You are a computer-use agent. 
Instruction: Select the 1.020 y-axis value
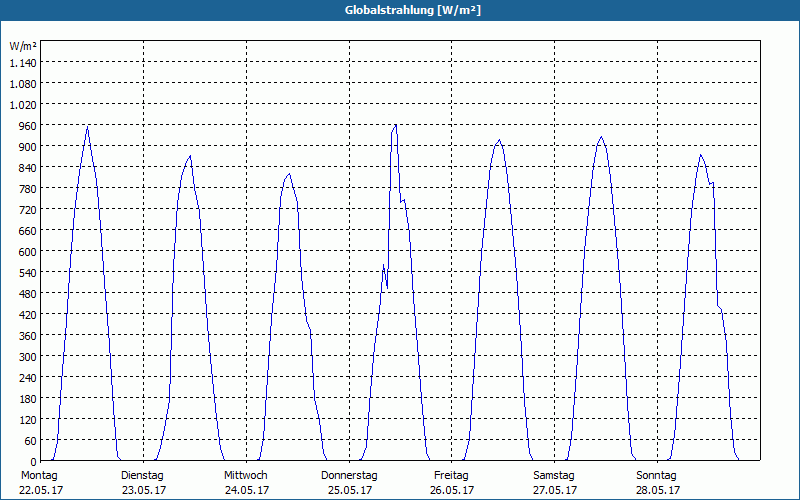click(x=23, y=105)
